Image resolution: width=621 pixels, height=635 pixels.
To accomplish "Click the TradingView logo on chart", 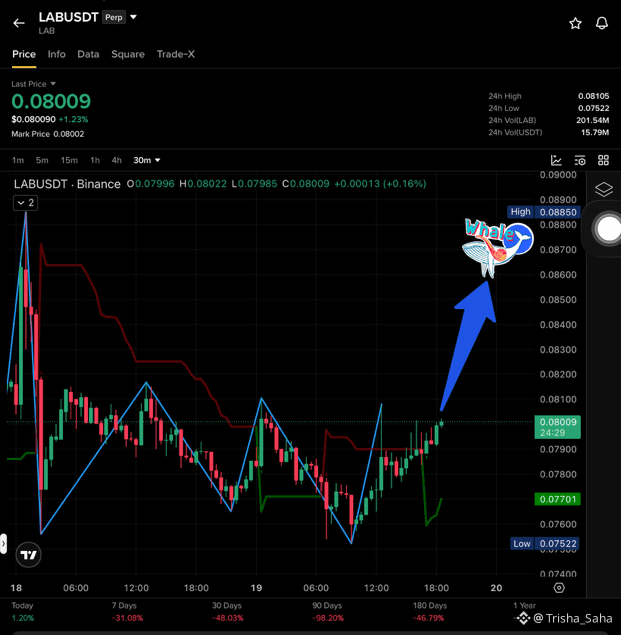I will click(x=28, y=555).
